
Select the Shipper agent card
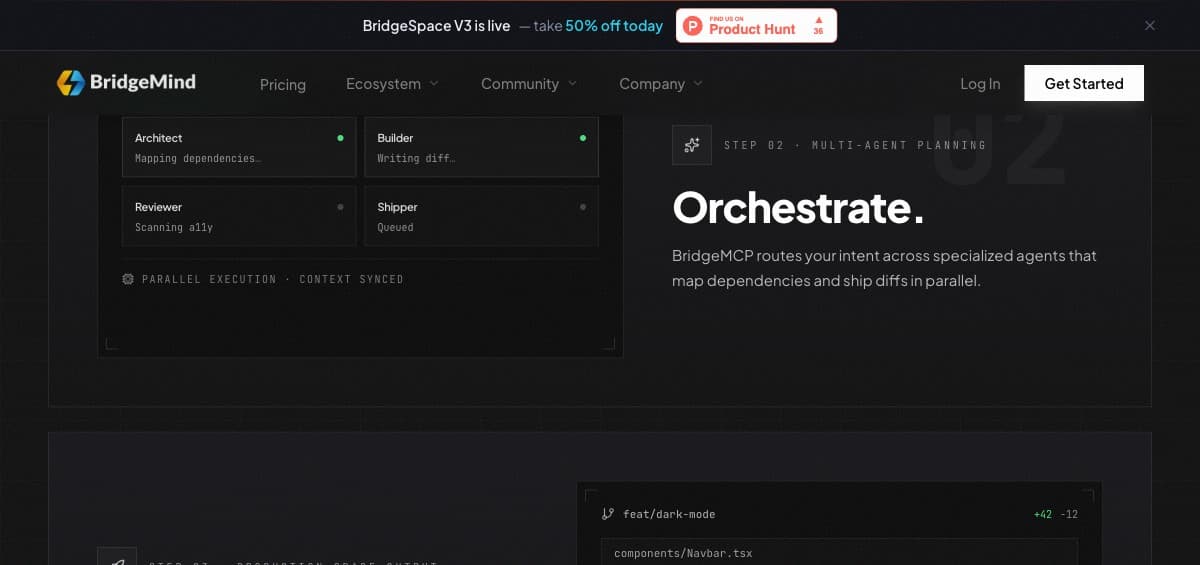click(481, 216)
